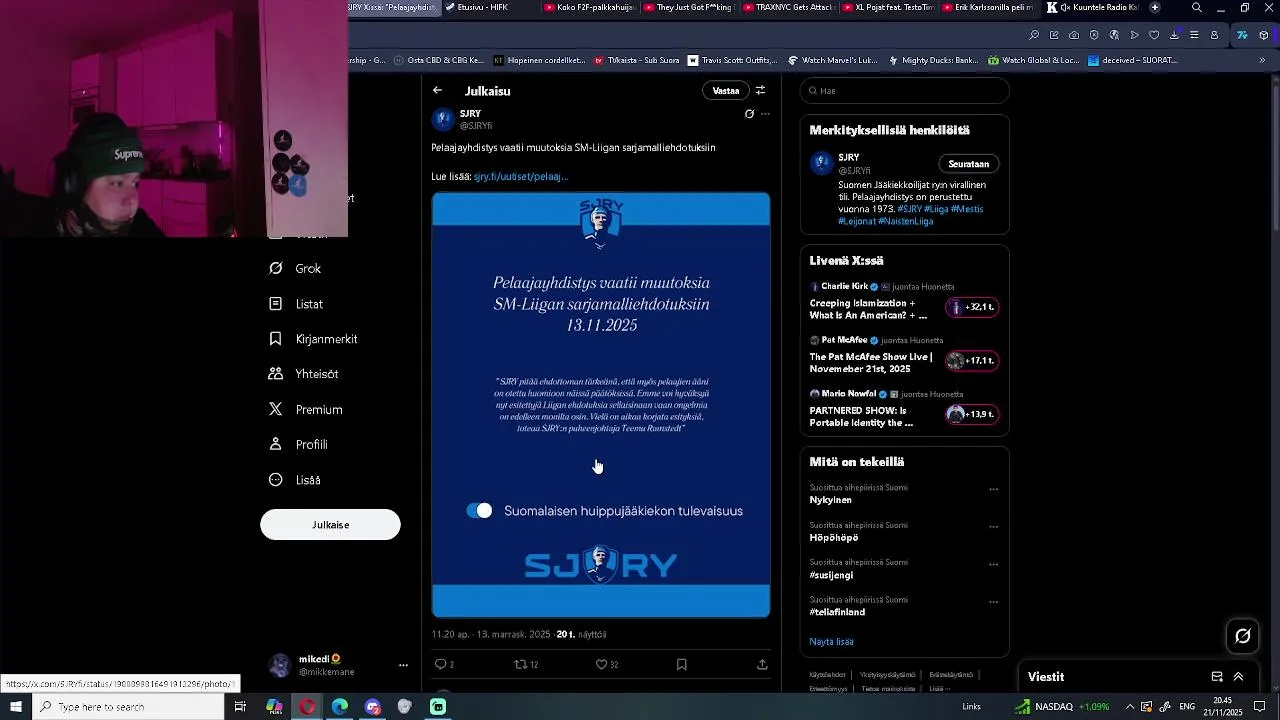
Task: Switch to Kuuntele Radio Kal tab
Action: coord(1092,7)
